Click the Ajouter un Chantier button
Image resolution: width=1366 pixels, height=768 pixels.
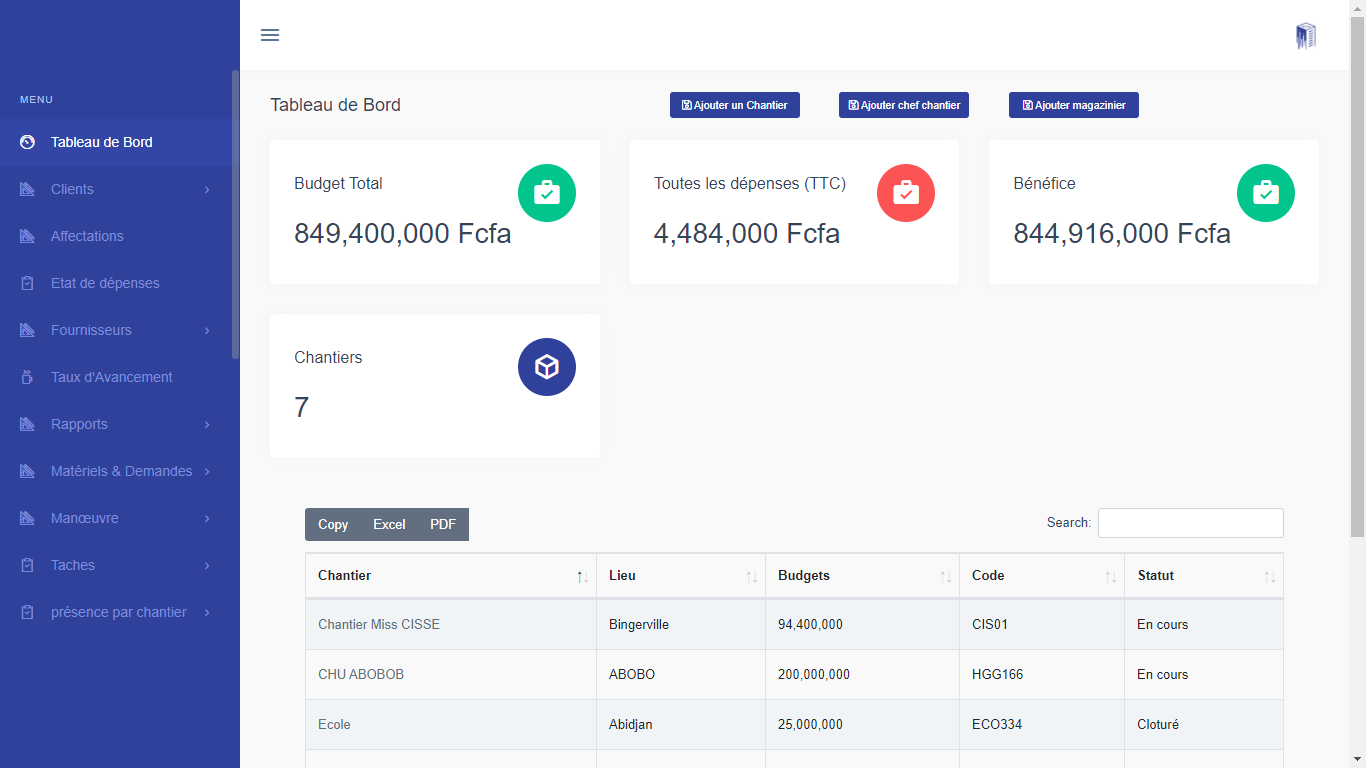tap(735, 105)
